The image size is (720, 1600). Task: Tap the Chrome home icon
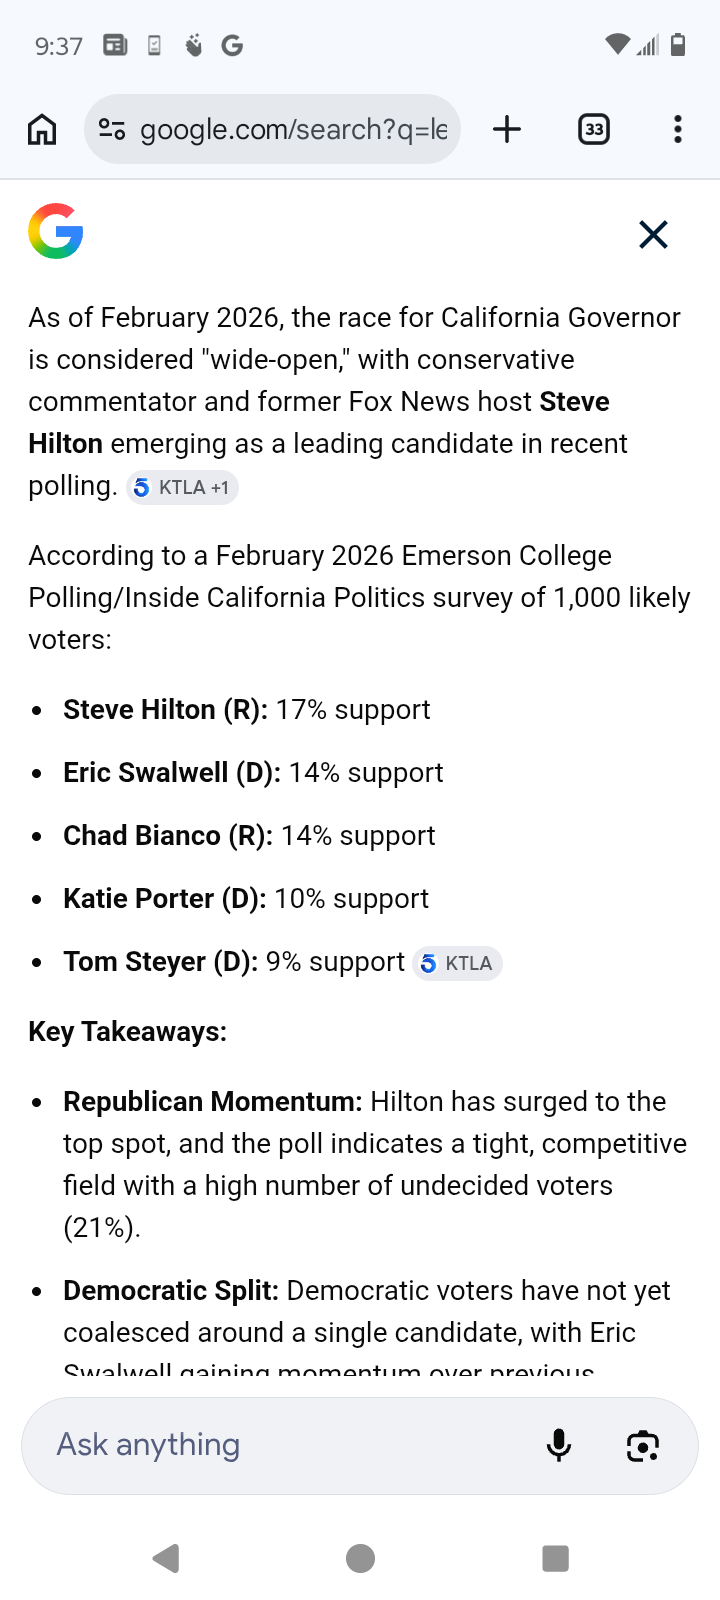[x=42, y=129]
